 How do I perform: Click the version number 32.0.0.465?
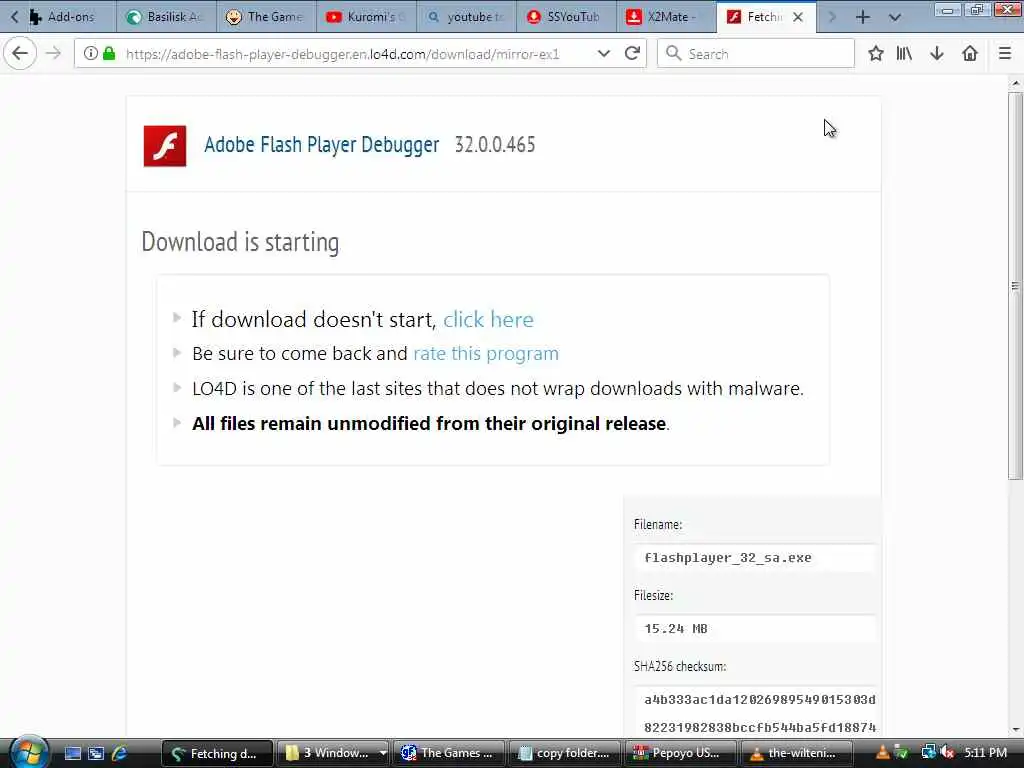495,144
